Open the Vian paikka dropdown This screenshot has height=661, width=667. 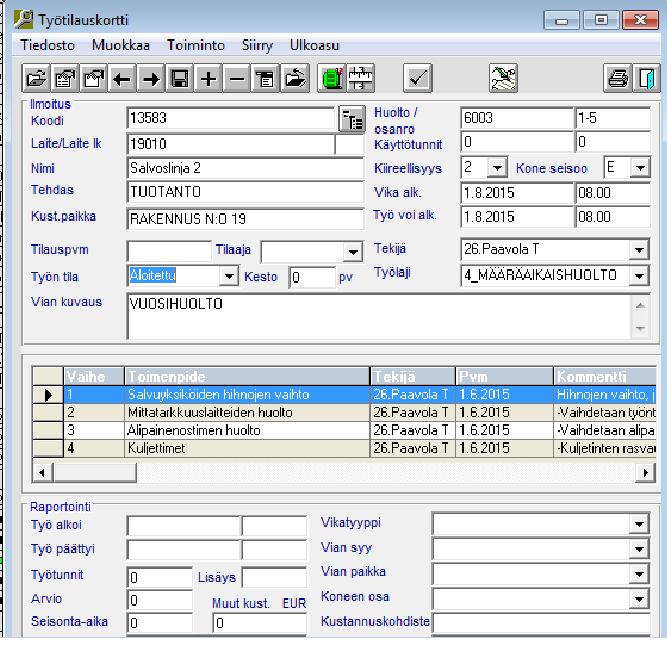pos(639,574)
